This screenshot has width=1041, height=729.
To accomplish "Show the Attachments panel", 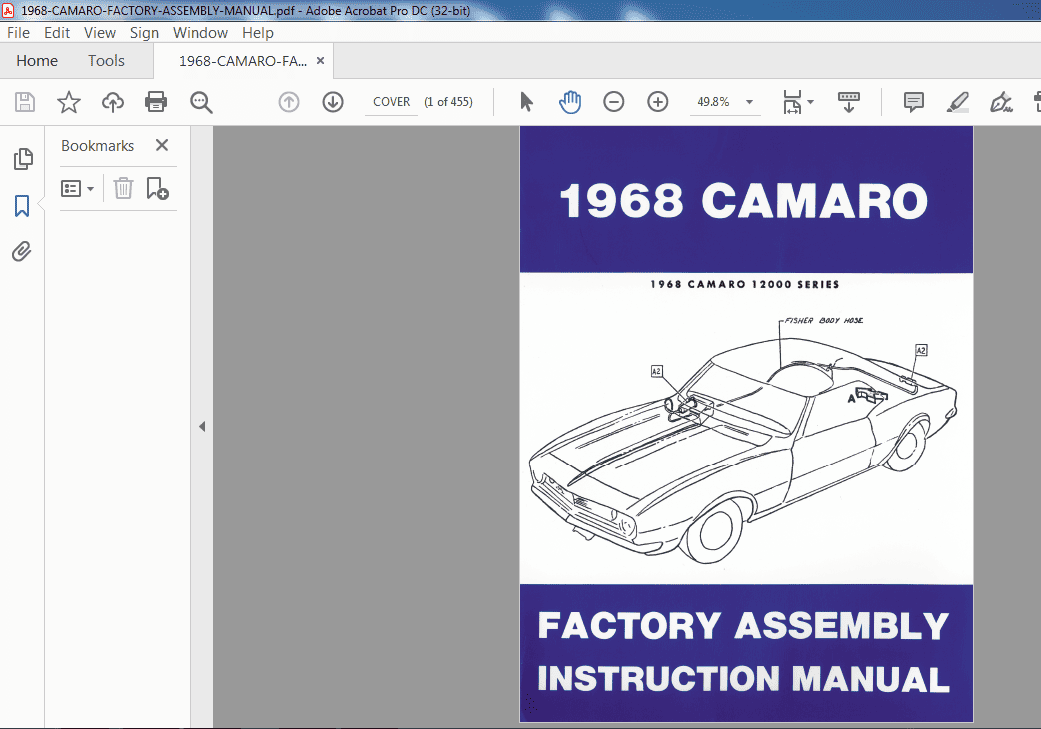I will (x=21, y=251).
